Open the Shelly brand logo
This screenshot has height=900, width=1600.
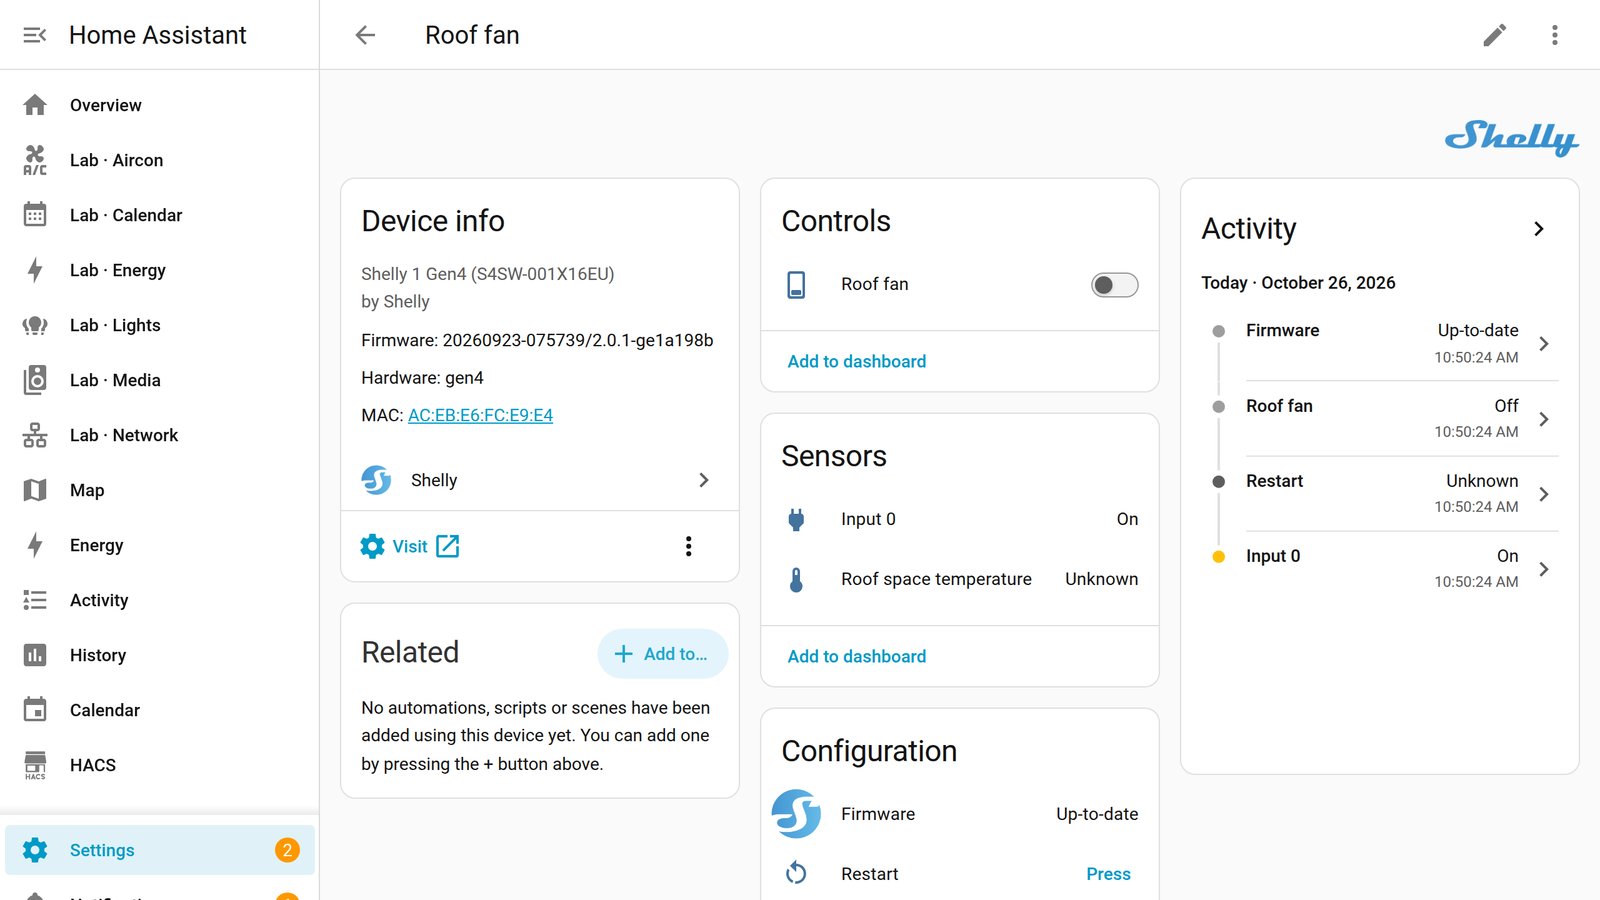click(1511, 137)
